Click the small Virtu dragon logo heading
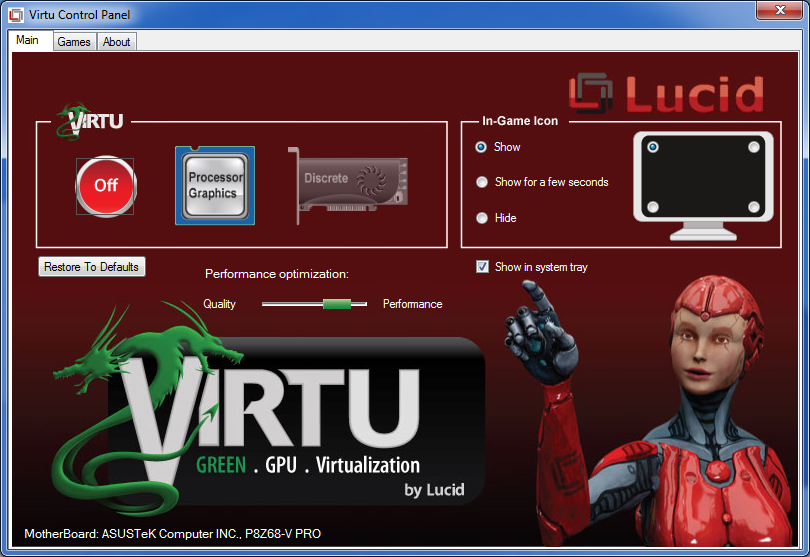Screen dimensions: 810x557 (90, 121)
